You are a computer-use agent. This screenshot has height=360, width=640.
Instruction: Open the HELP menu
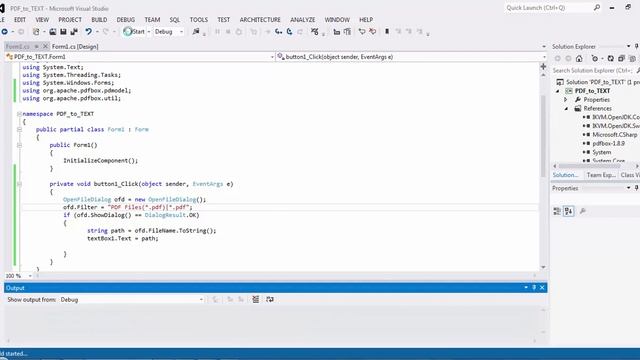tap(366, 20)
